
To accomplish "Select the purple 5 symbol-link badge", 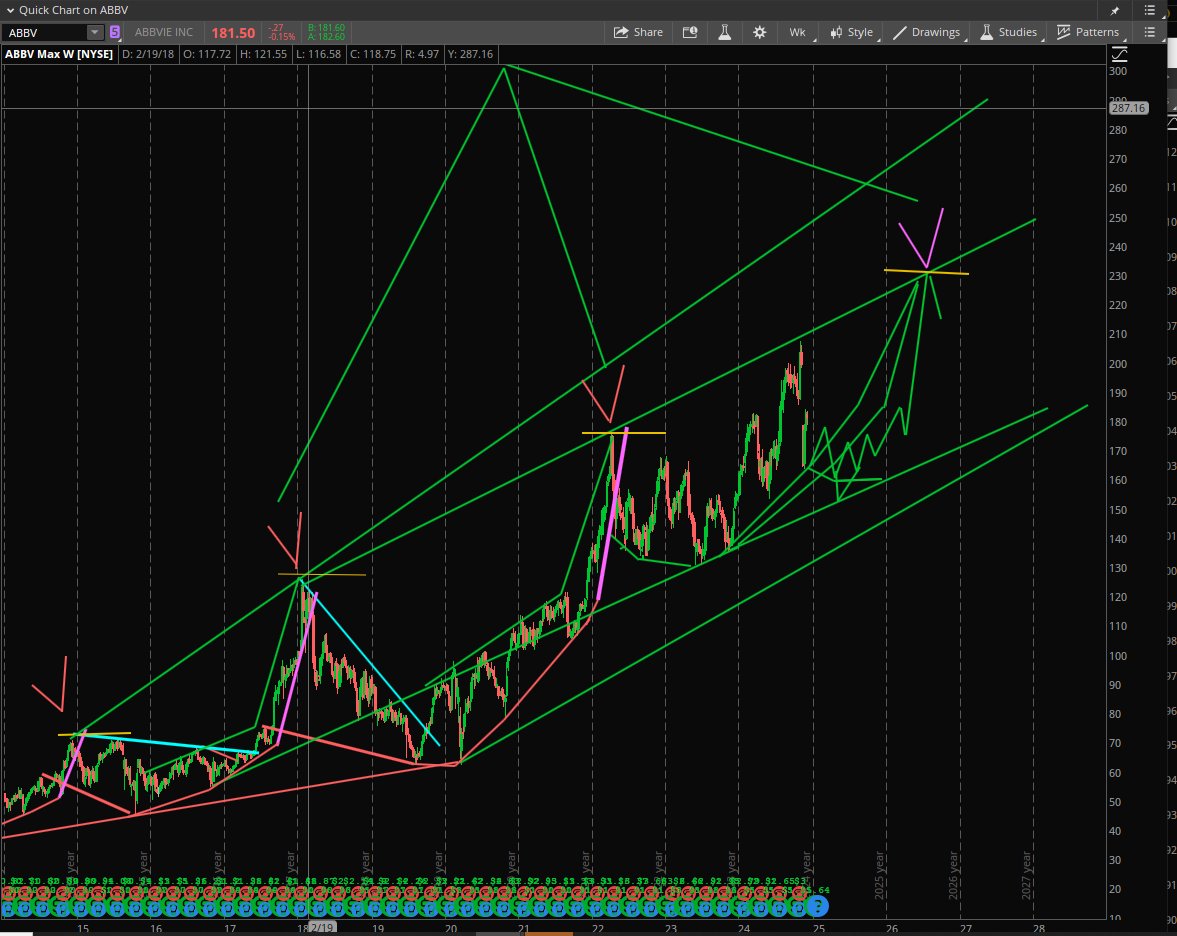I will click(x=115, y=32).
